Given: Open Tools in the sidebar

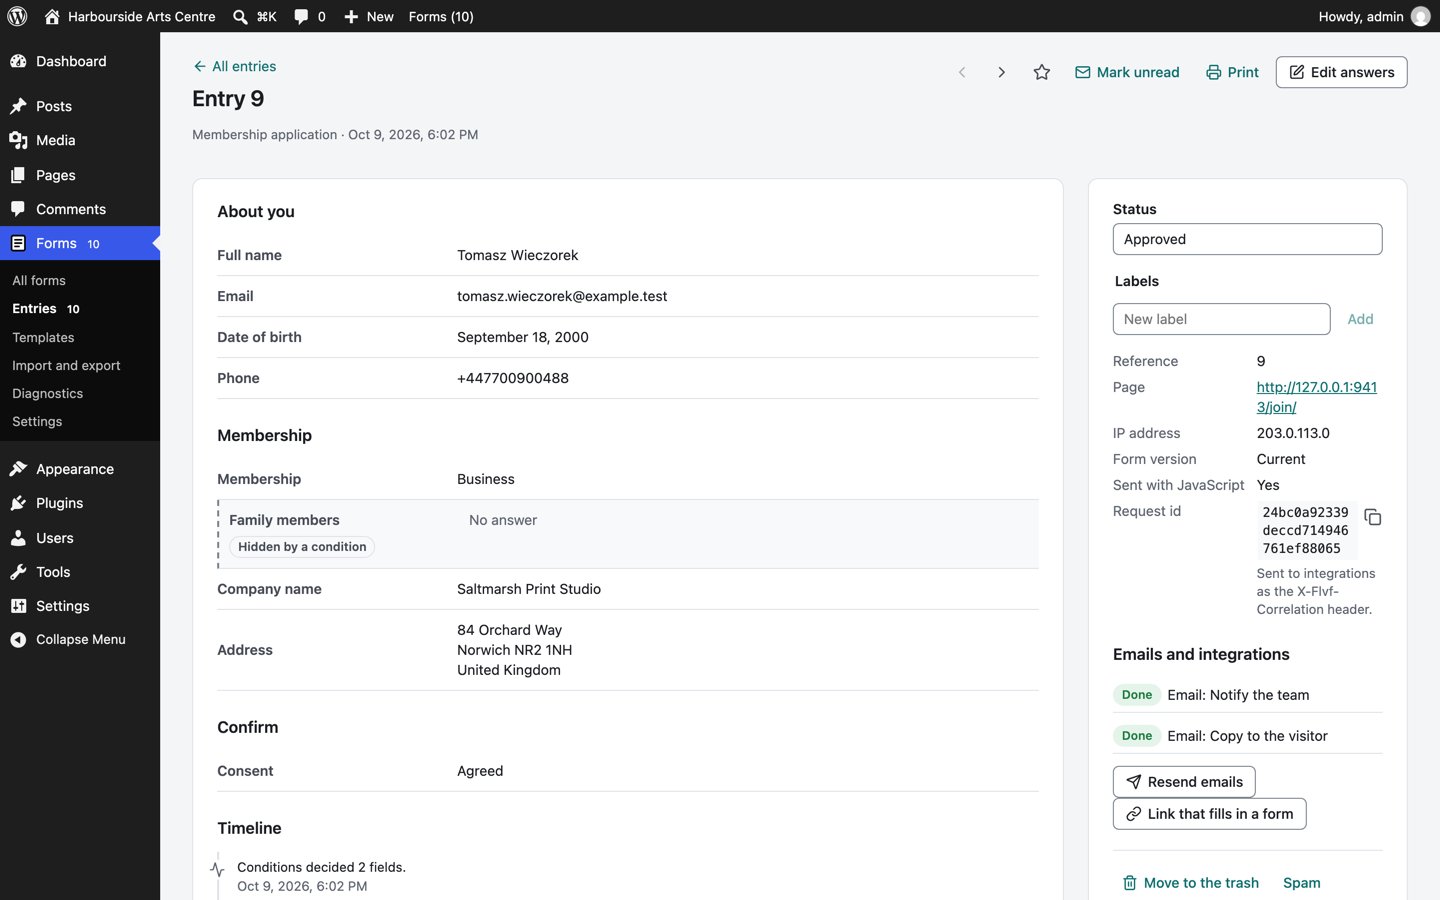Looking at the screenshot, I should pyautogui.click(x=80, y=572).
